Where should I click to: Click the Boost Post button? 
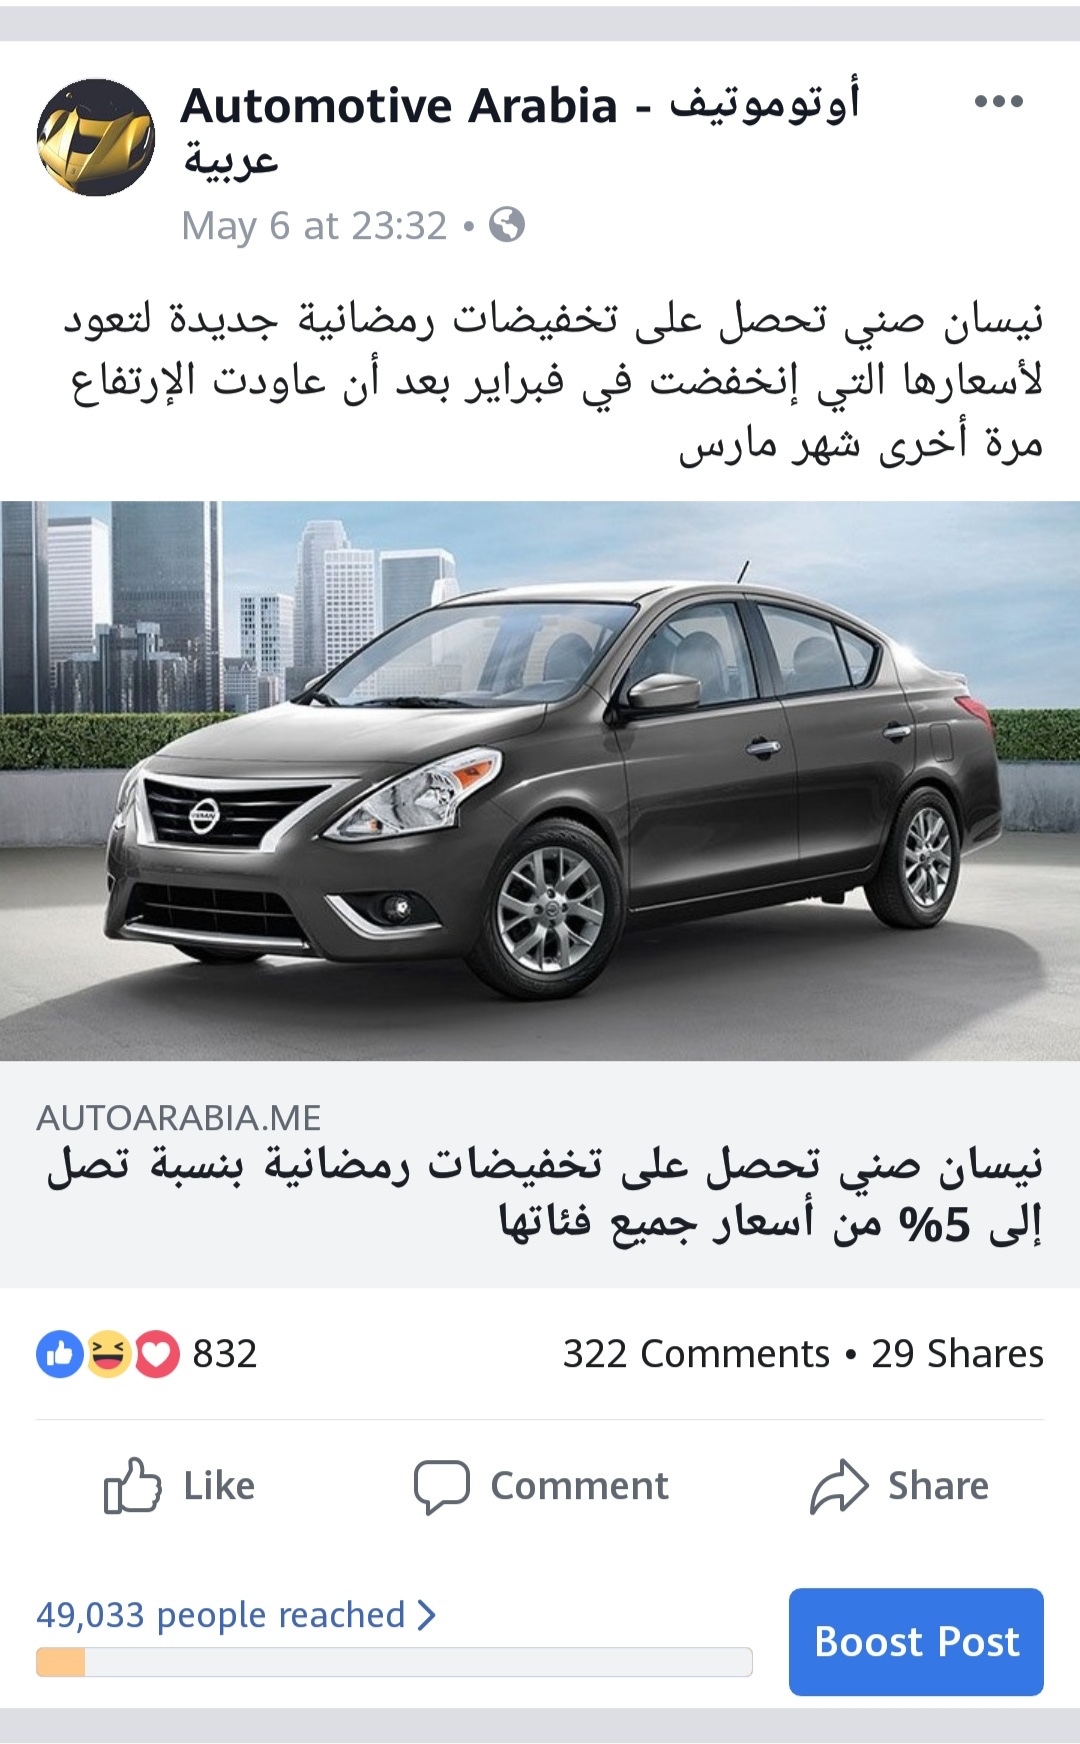[x=916, y=1642]
